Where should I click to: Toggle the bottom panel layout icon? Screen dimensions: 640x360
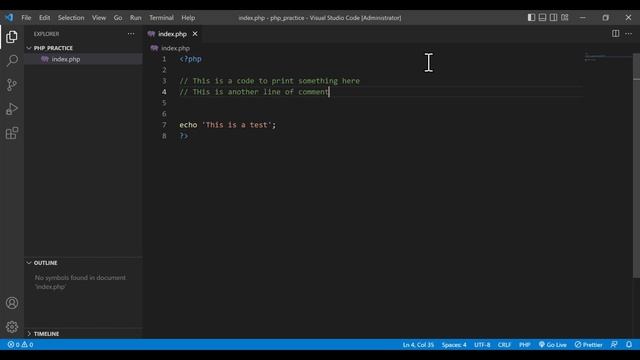pos(542,18)
